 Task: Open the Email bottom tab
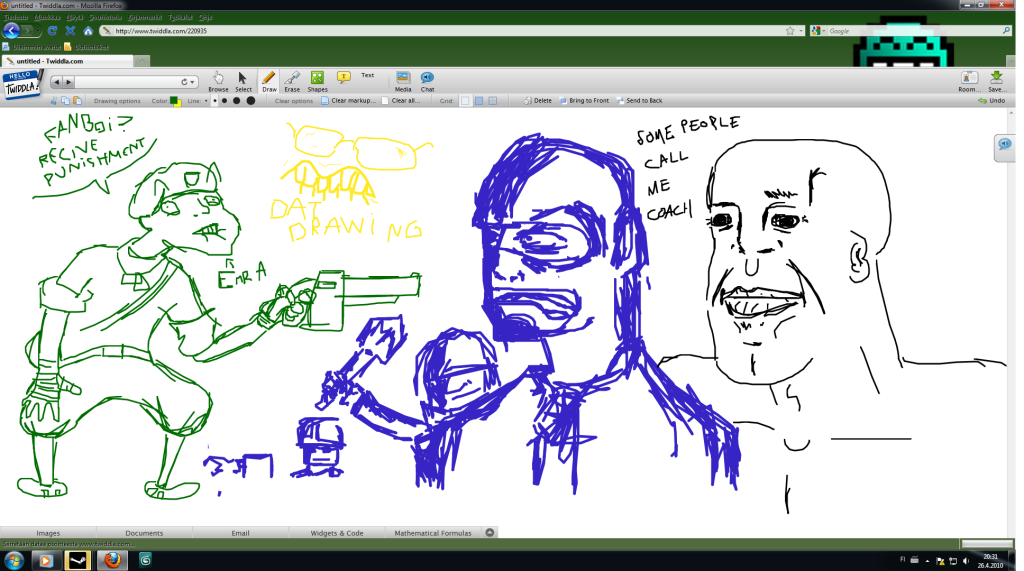(240, 532)
